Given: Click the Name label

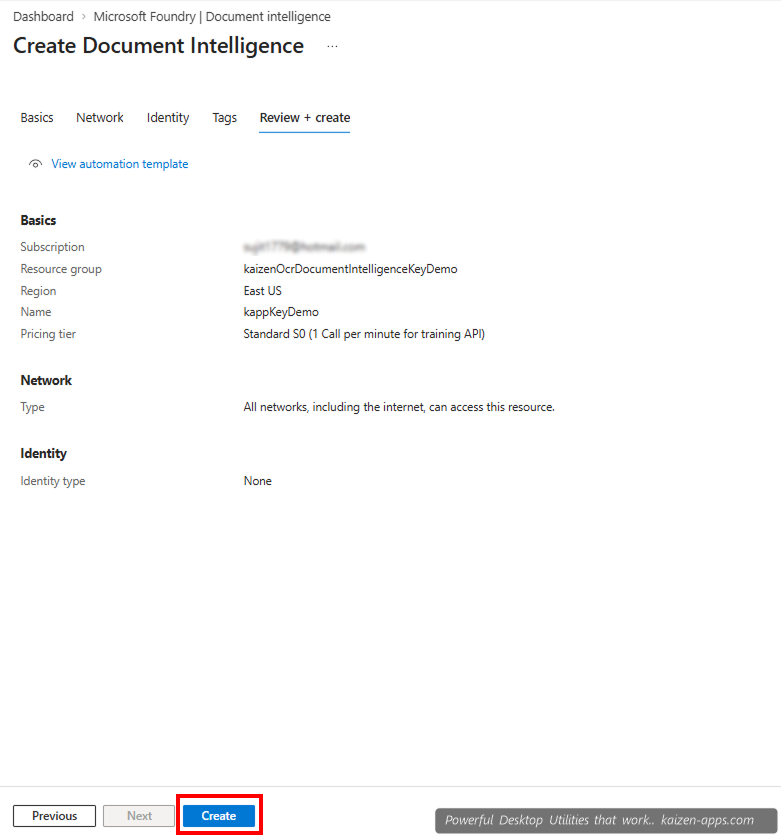Looking at the screenshot, I should click(x=36, y=312).
